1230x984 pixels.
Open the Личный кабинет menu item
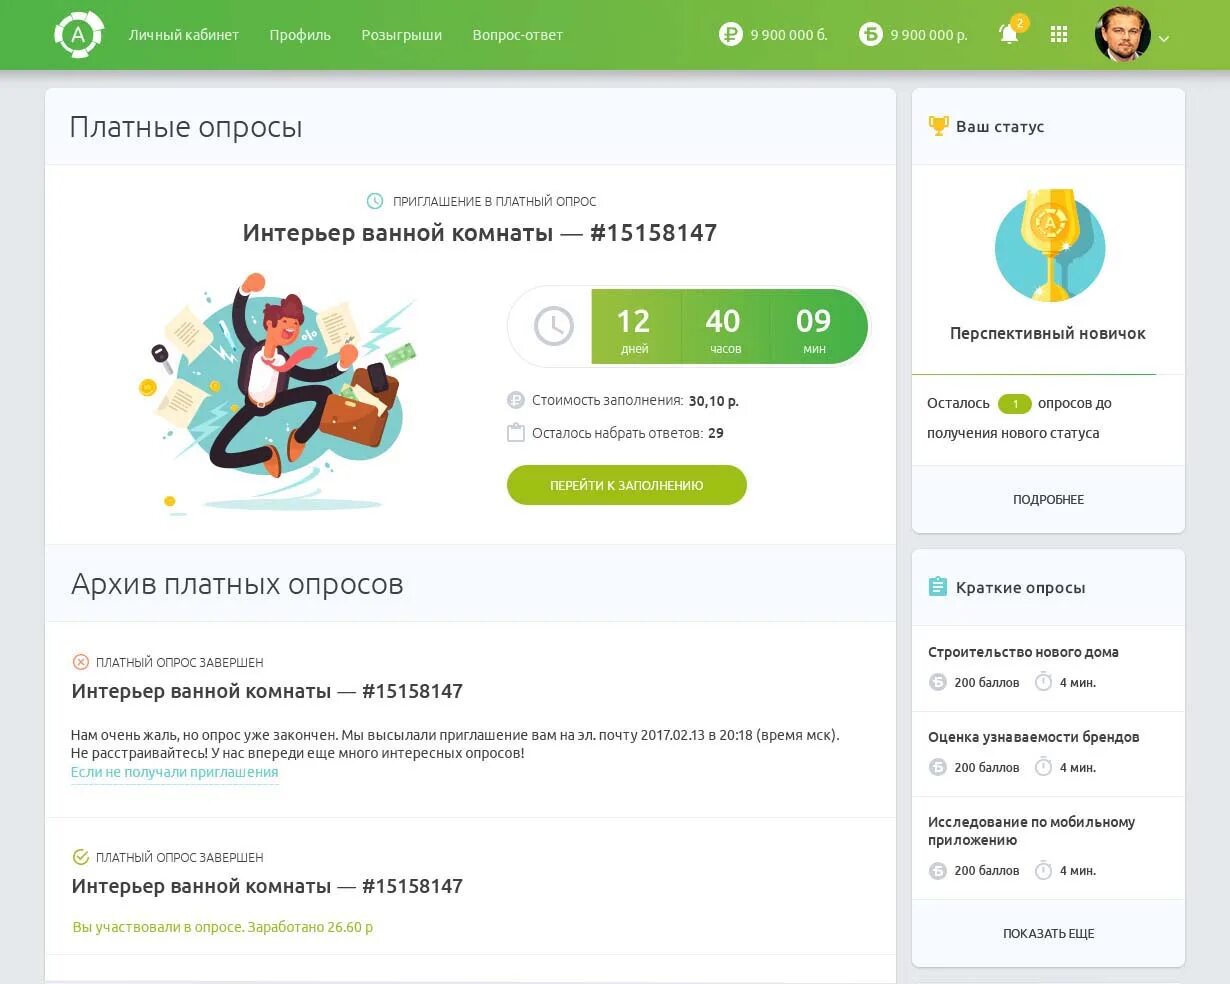pos(184,35)
